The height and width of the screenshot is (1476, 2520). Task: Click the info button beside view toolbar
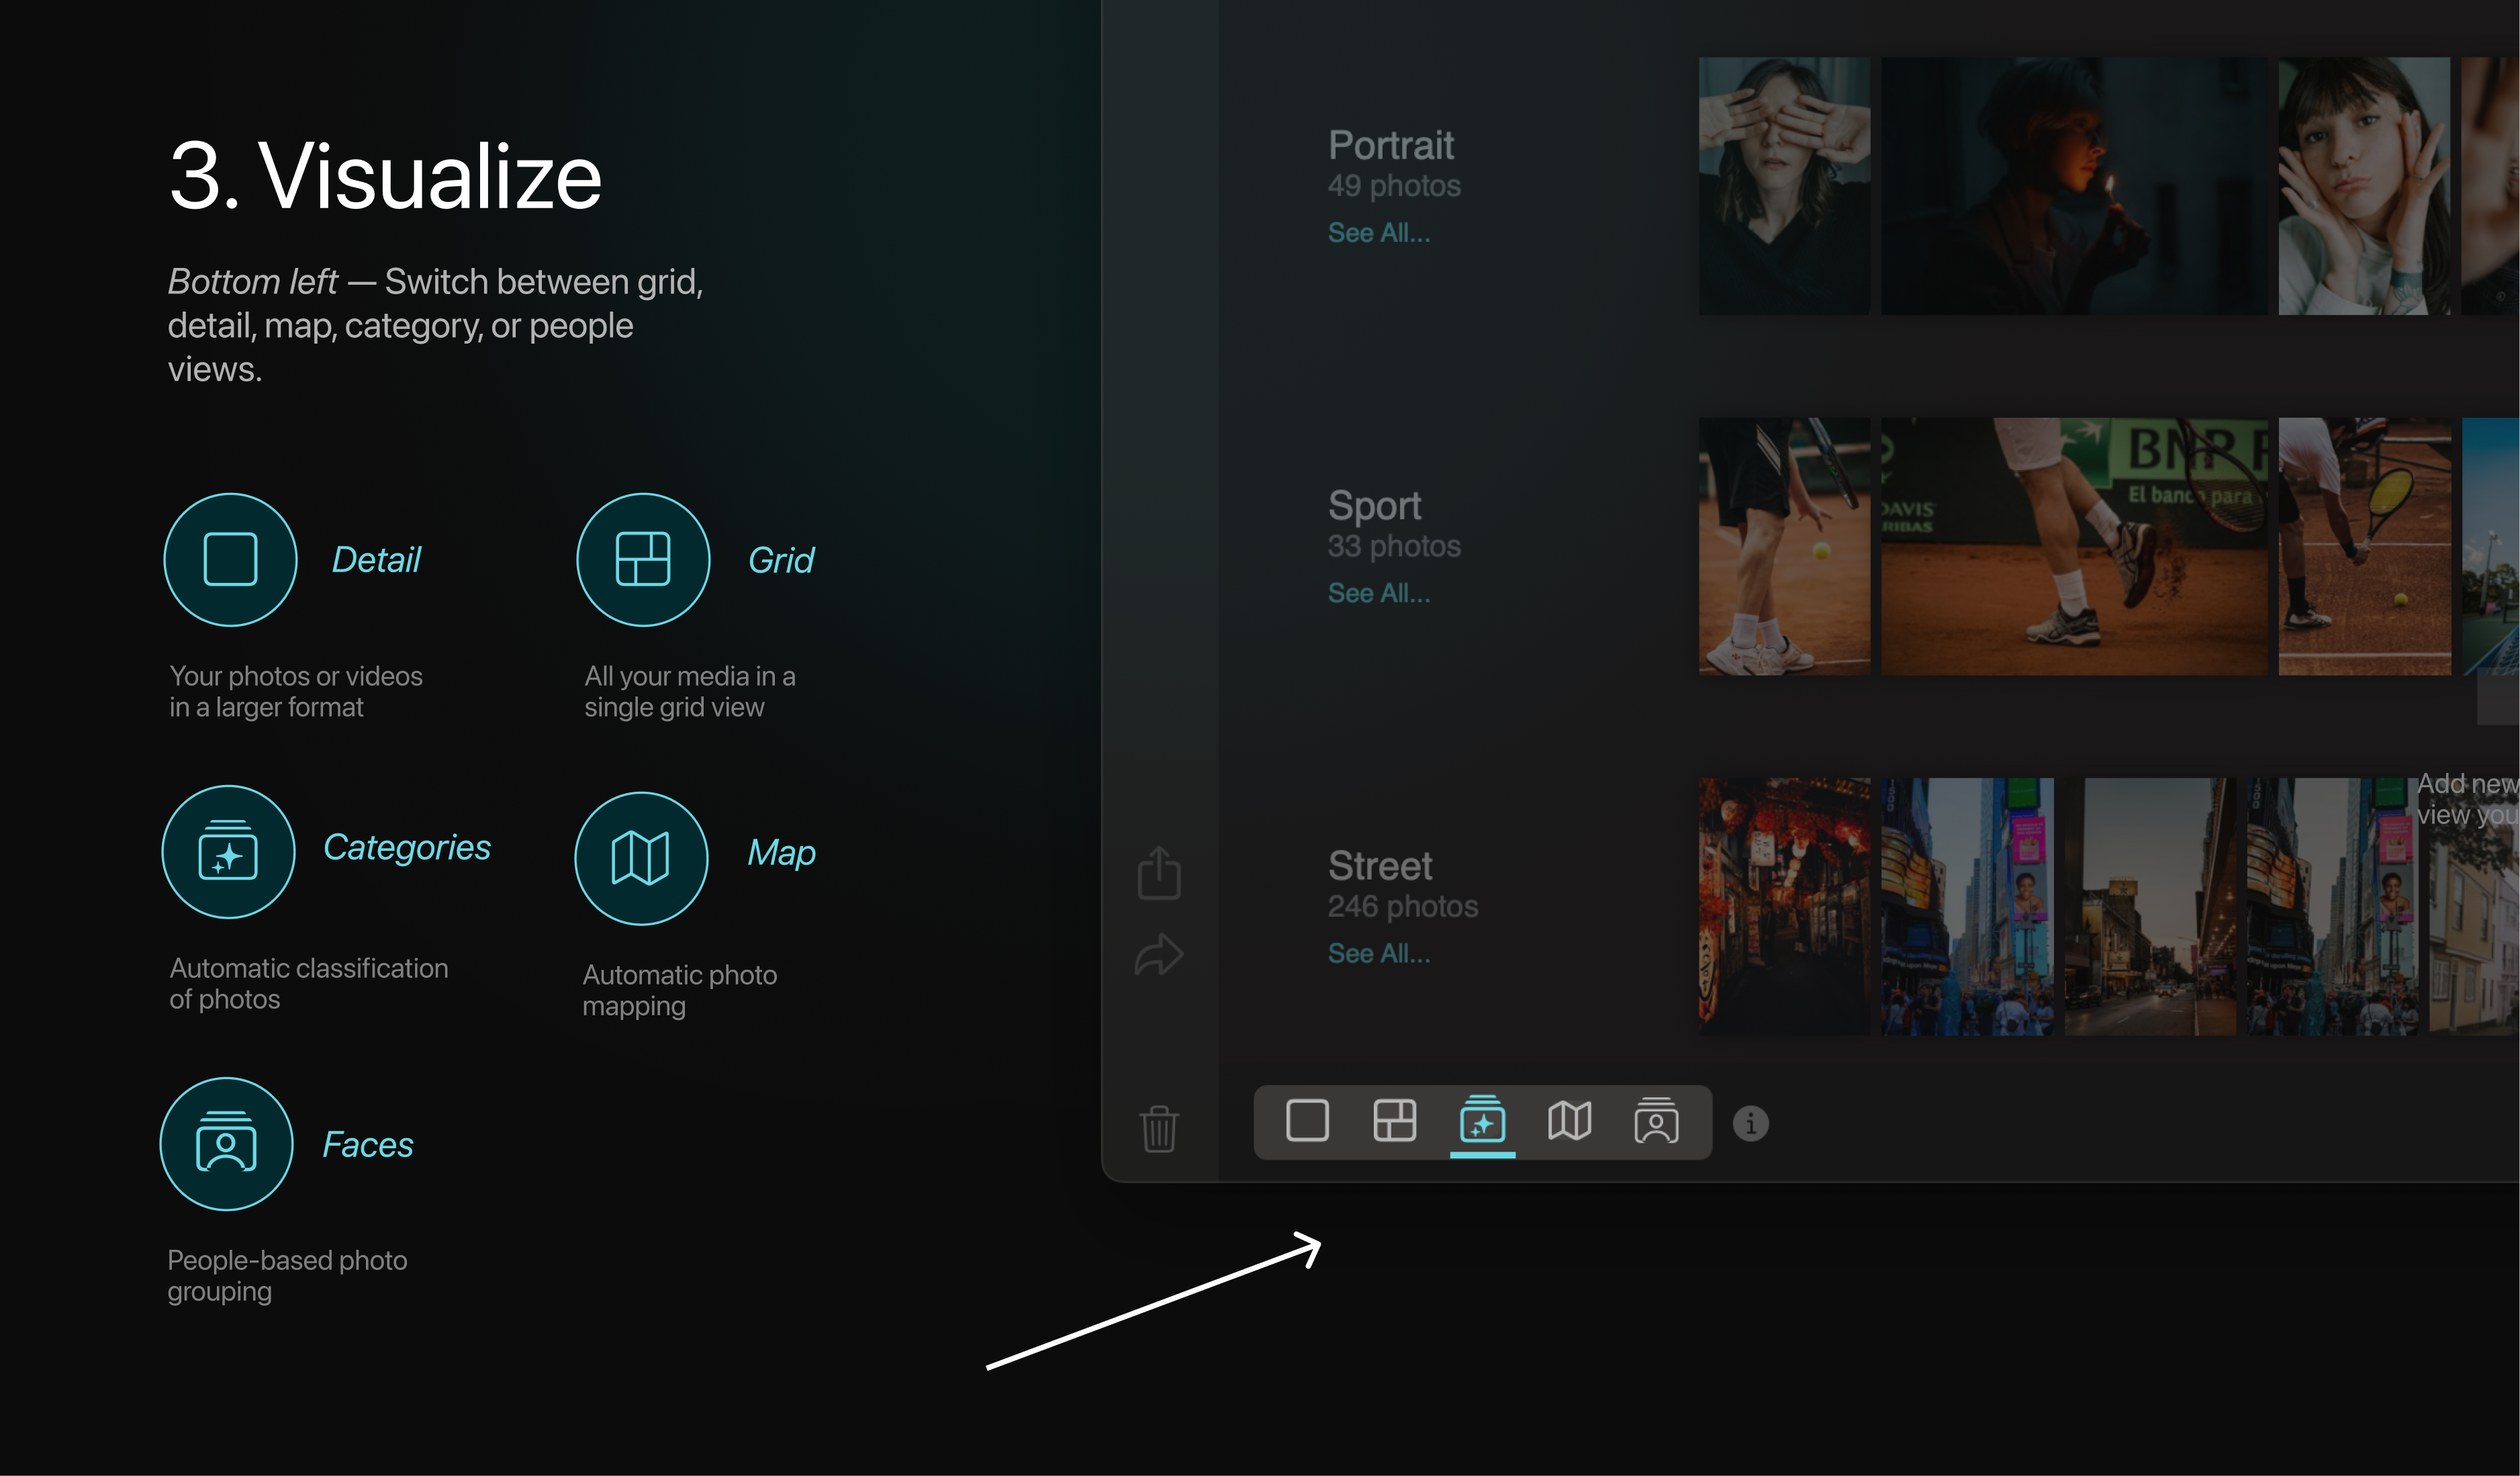tap(1750, 1123)
